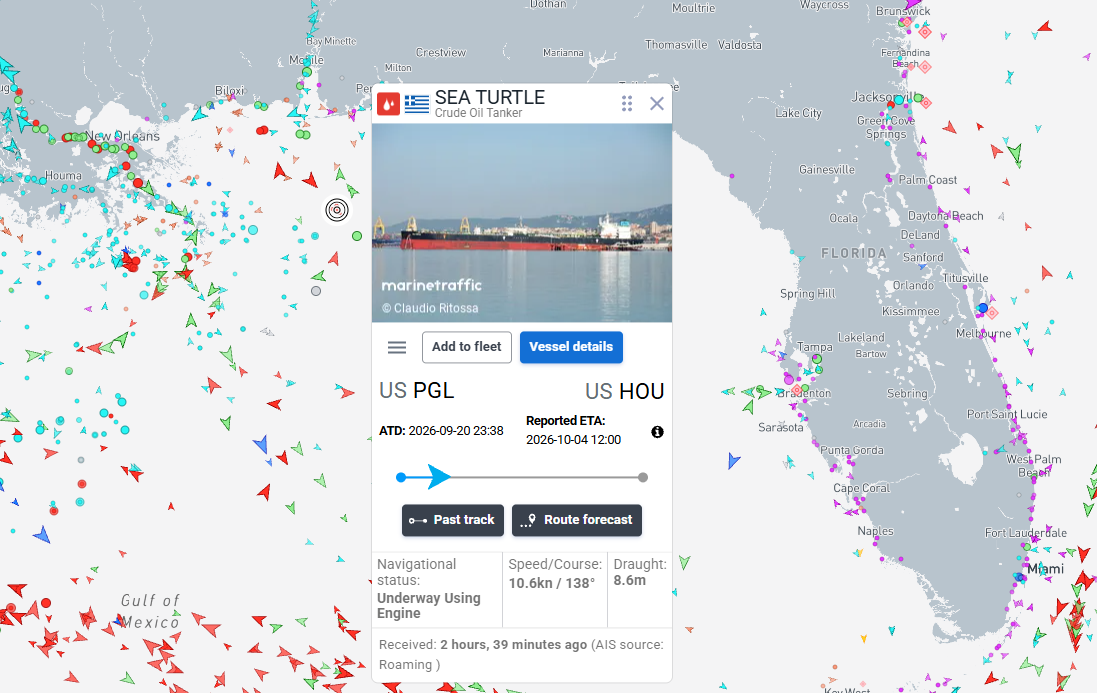Click the New Orleans label on map
The height and width of the screenshot is (693, 1097).
click(x=122, y=136)
